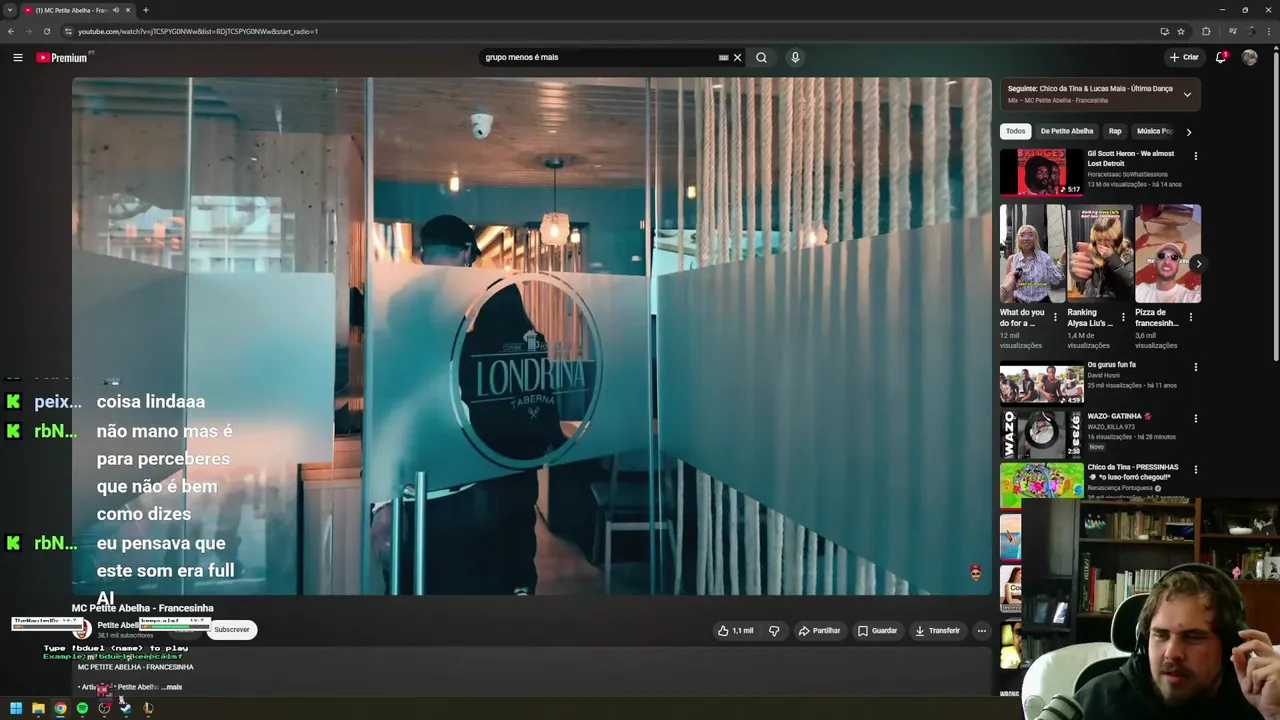Go back in browser history
1280x720 pixels.
pyautogui.click(x=11, y=31)
